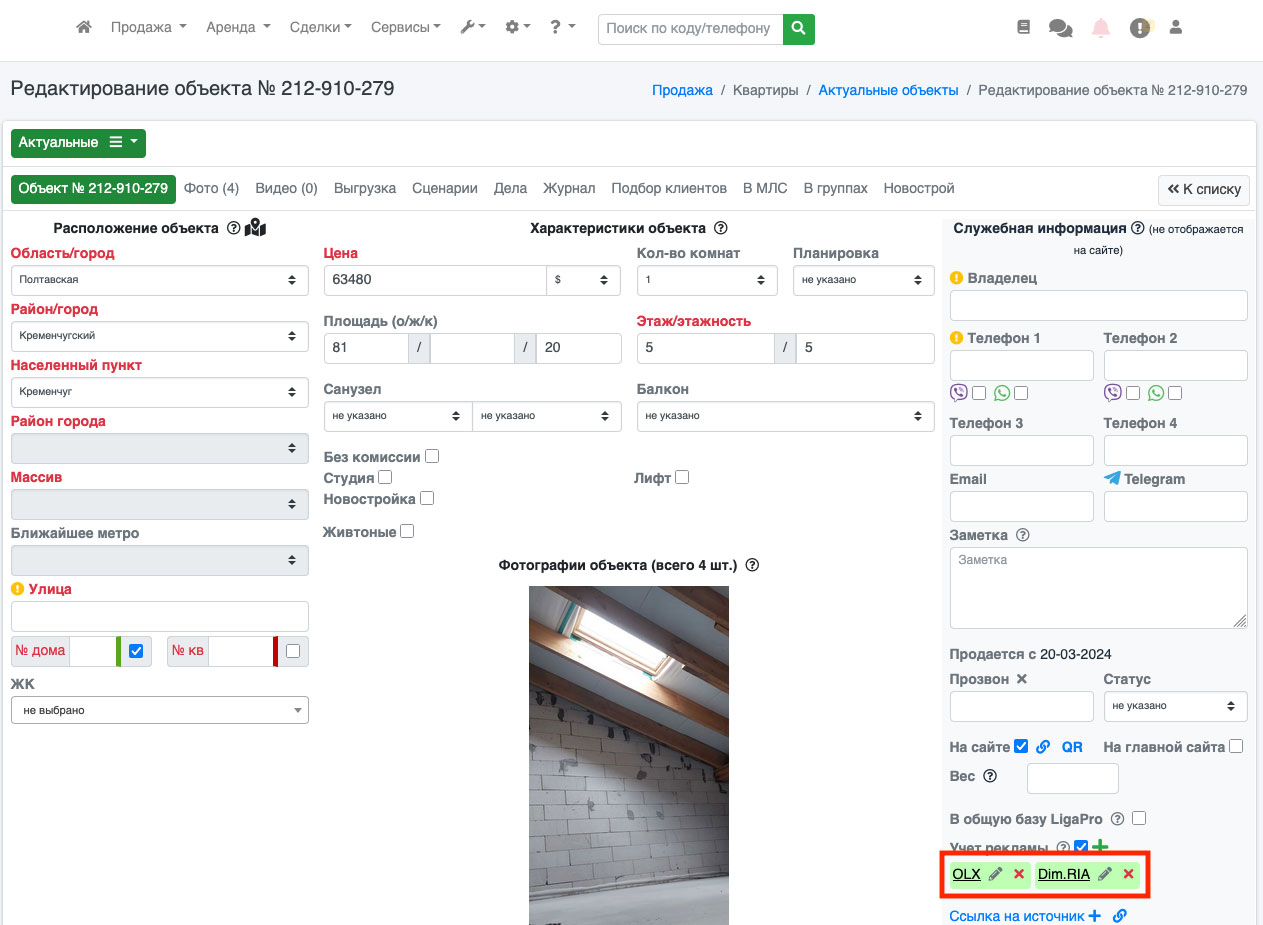Open the Кол-во комнат dropdown
1263x925 pixels.
click(707, 280)
